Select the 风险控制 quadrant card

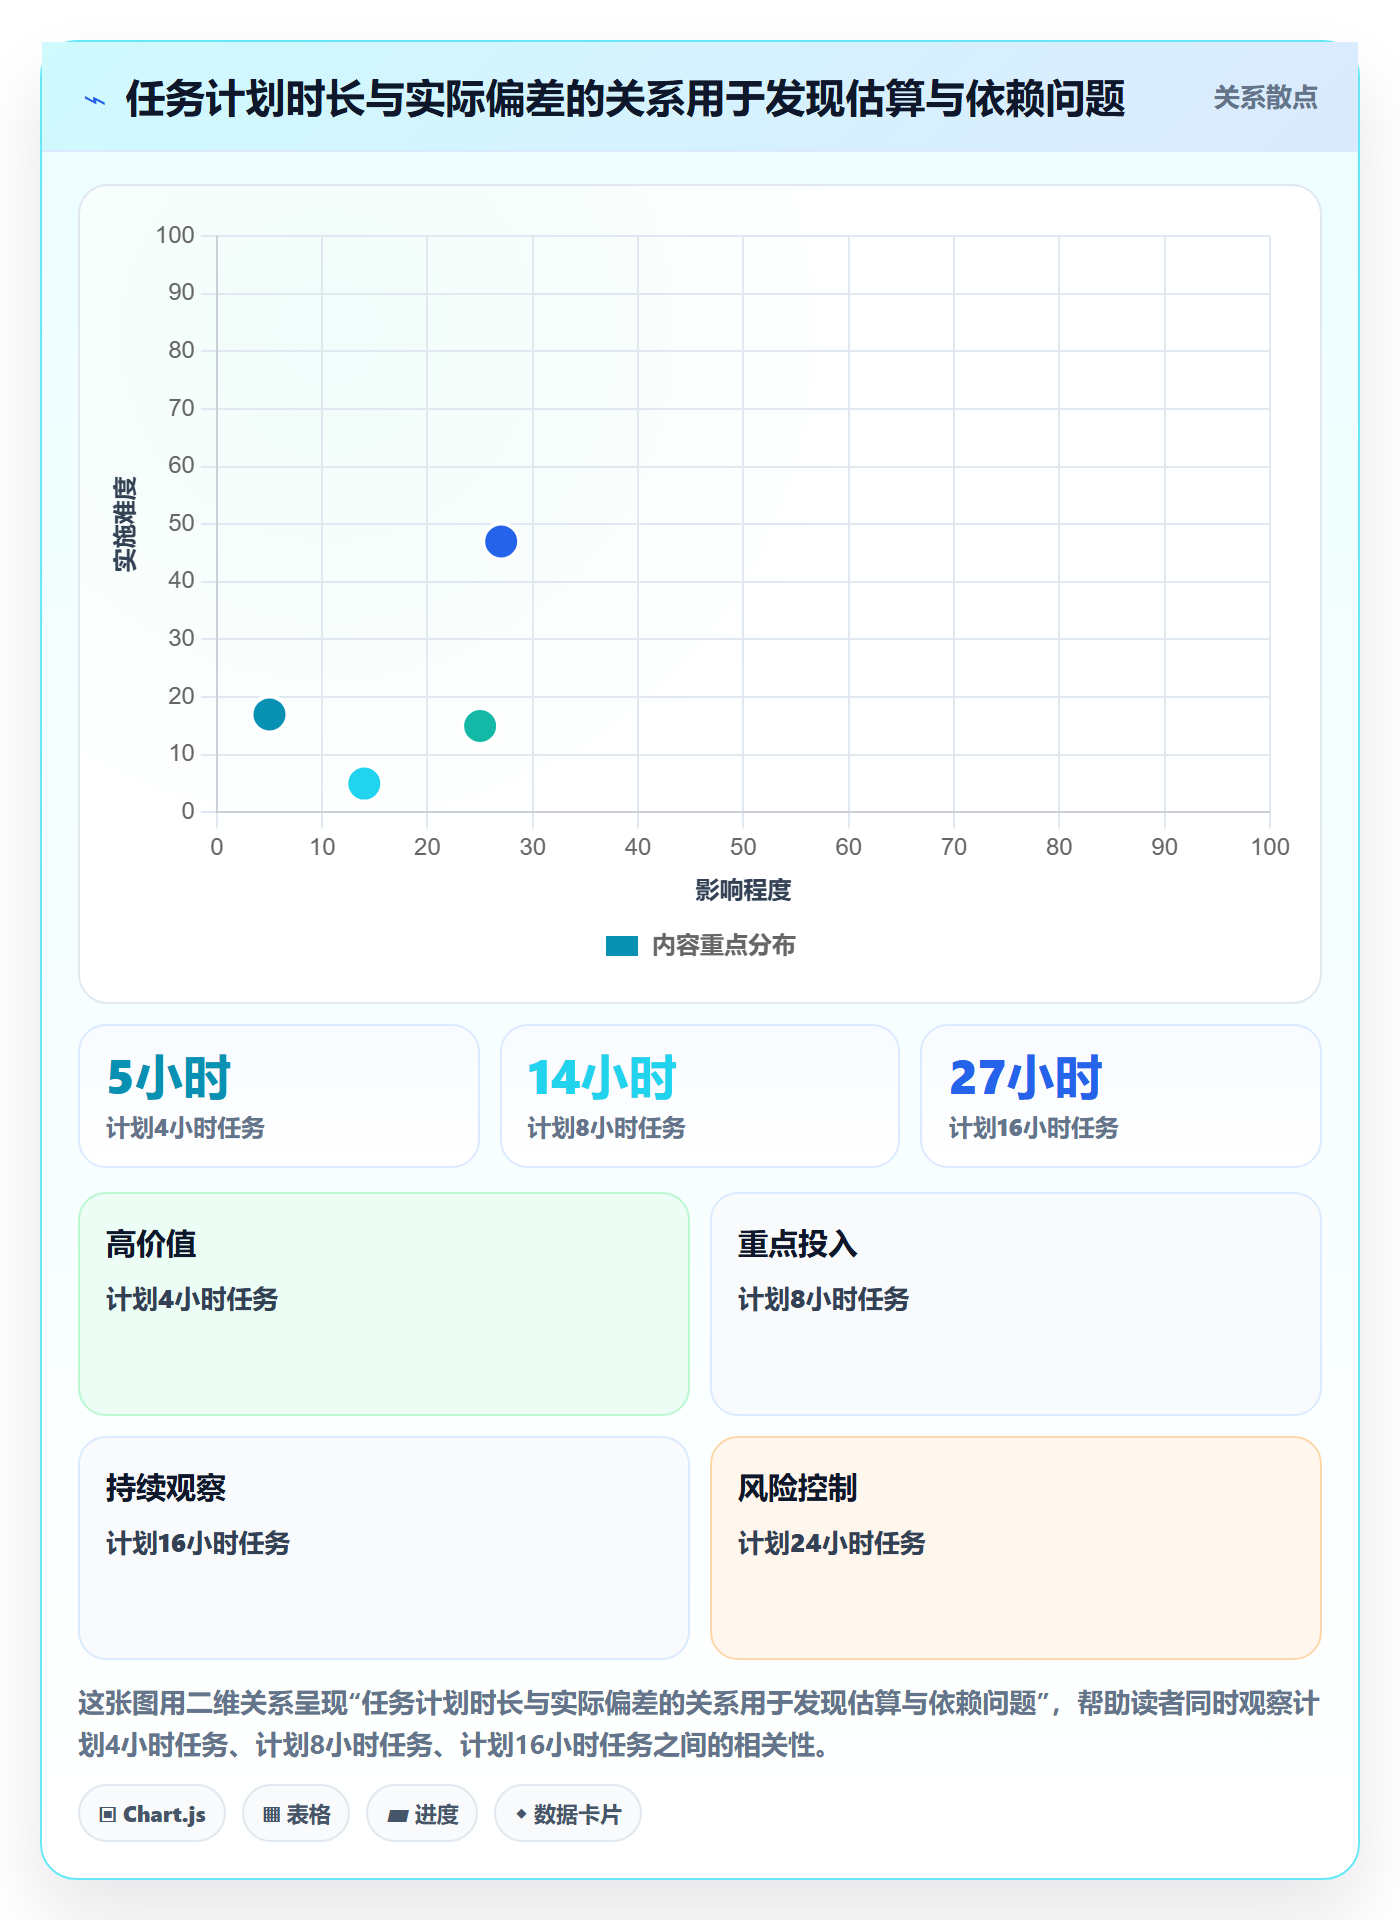[1016, 1548]
